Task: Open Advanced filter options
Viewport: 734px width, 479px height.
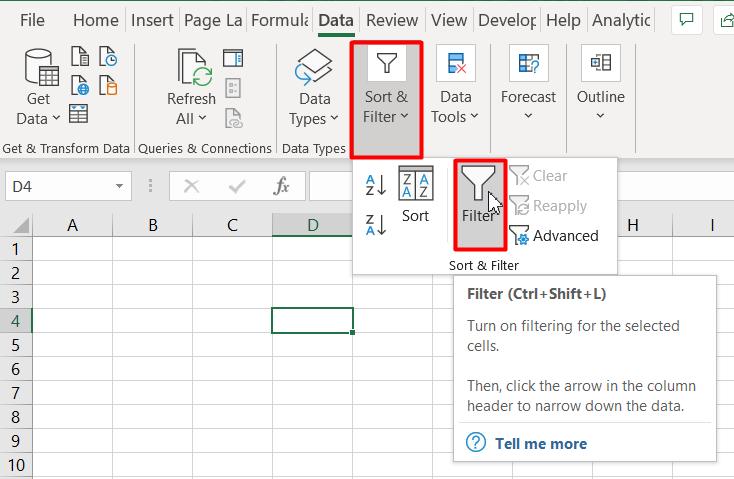Action: 554,236
